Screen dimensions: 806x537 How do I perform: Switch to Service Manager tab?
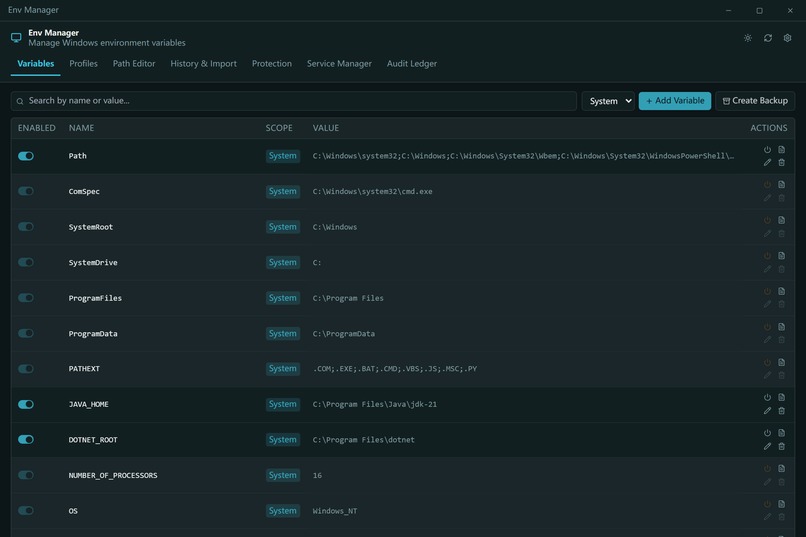coord(339,64)
